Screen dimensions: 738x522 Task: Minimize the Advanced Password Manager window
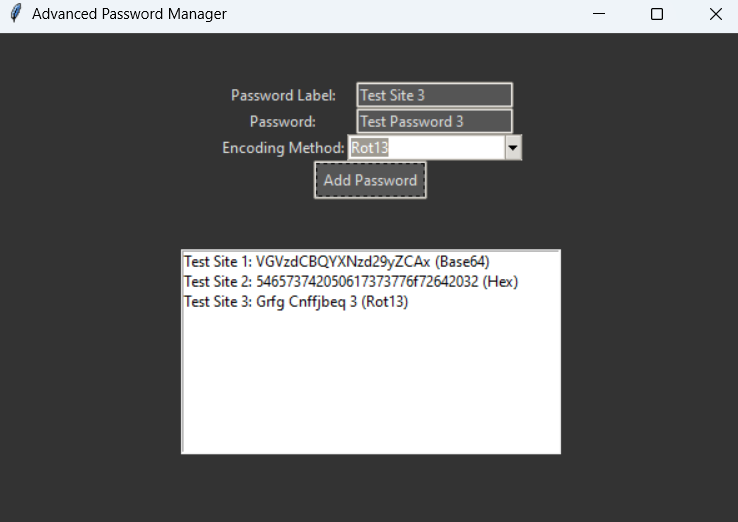pos(599,14)
